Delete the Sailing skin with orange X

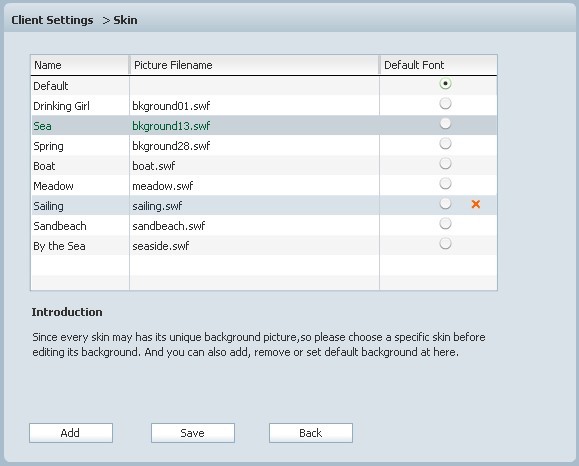[476, 204]
